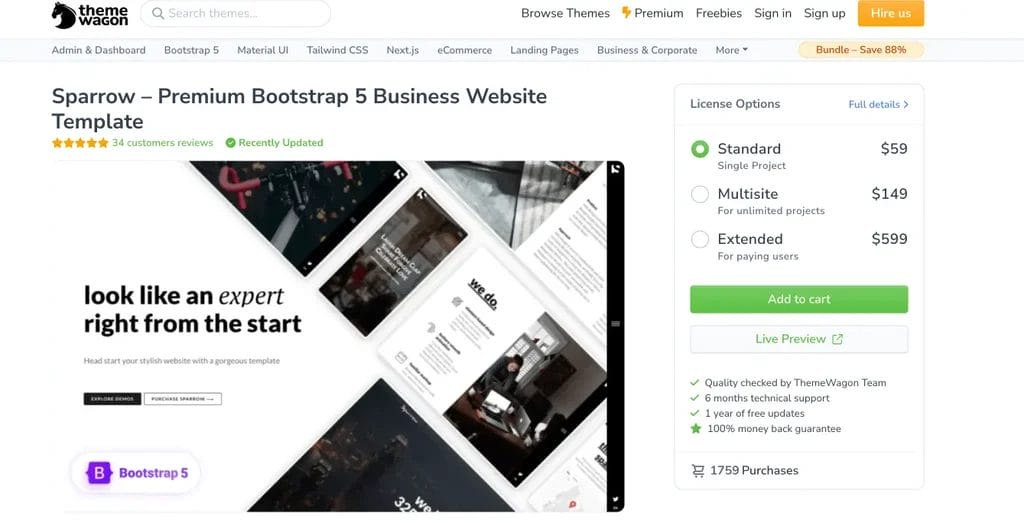Click the Live Preview button

[x=799, y=339]
